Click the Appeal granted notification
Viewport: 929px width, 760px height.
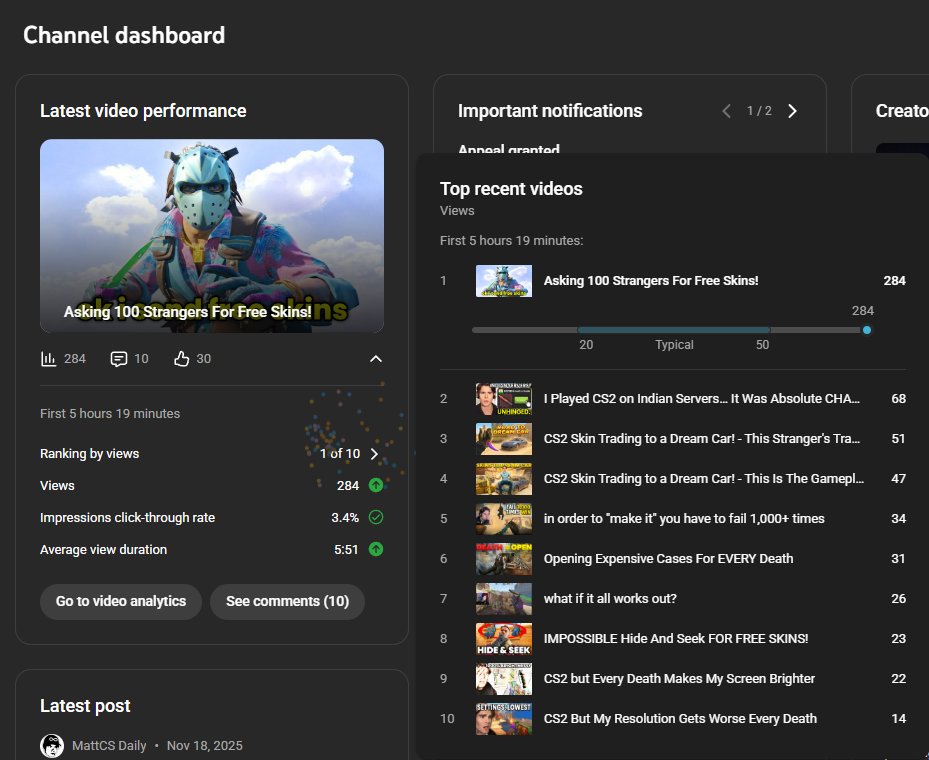(508, 150)
